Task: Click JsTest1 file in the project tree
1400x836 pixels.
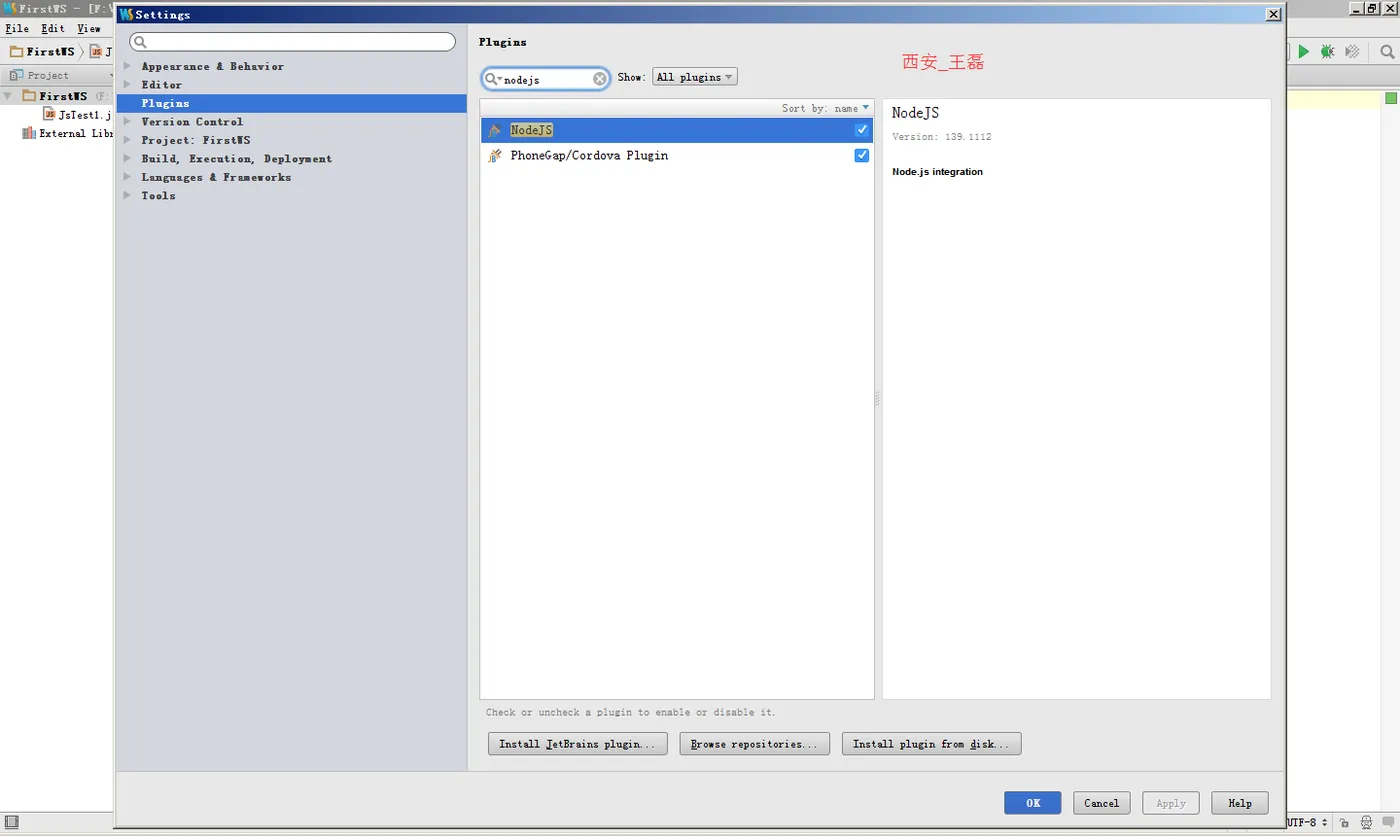Action: point(85,115)
